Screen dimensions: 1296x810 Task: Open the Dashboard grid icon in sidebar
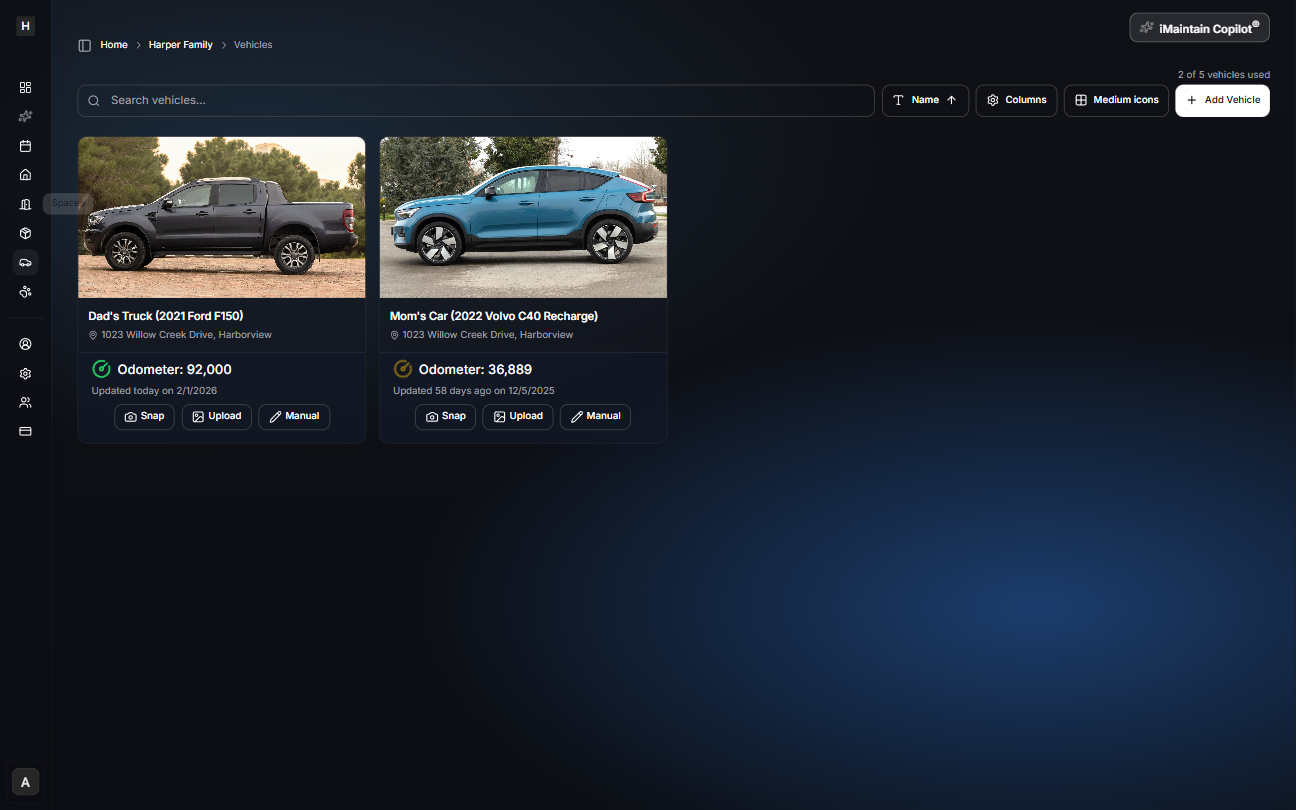click(x=25, y=87)
